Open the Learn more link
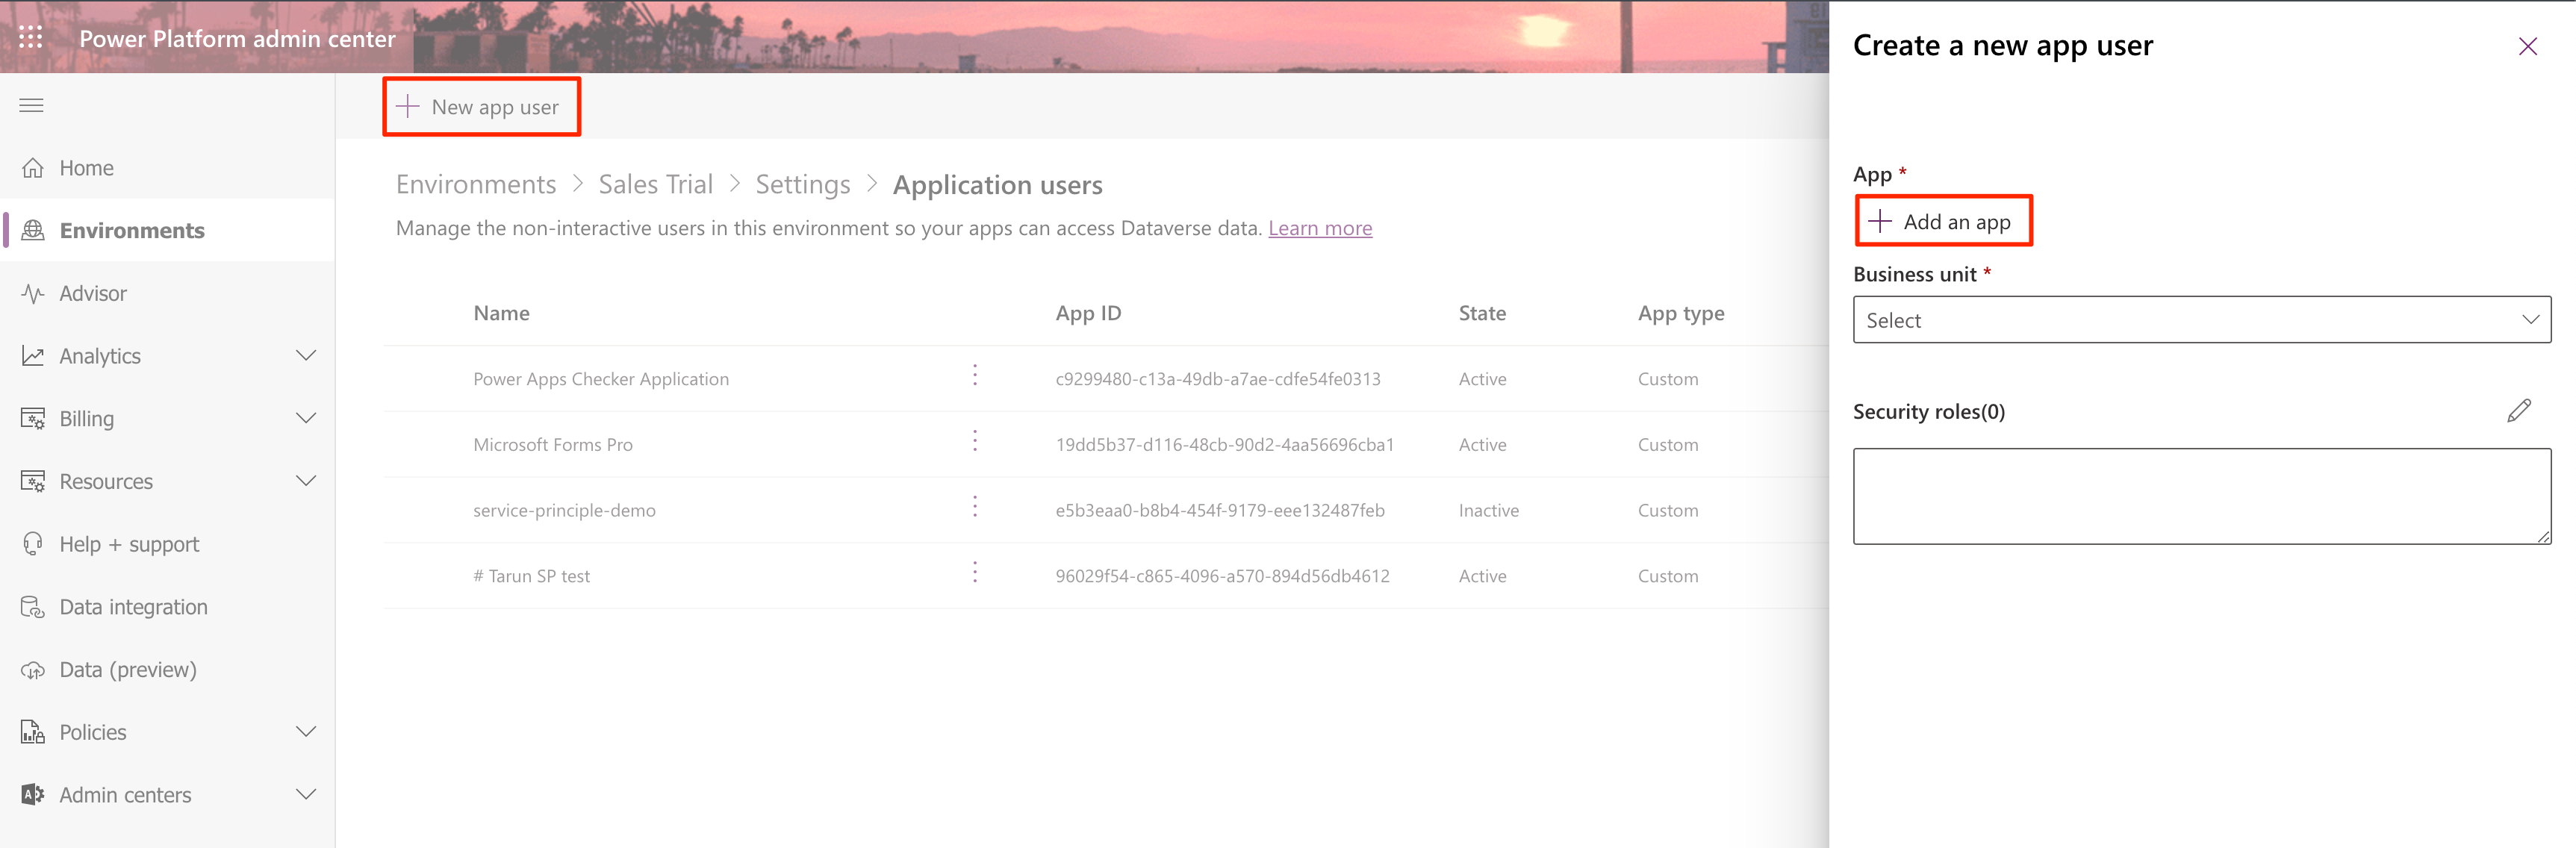This screenshot has width=2576, height=848. tap(1319, 228)
